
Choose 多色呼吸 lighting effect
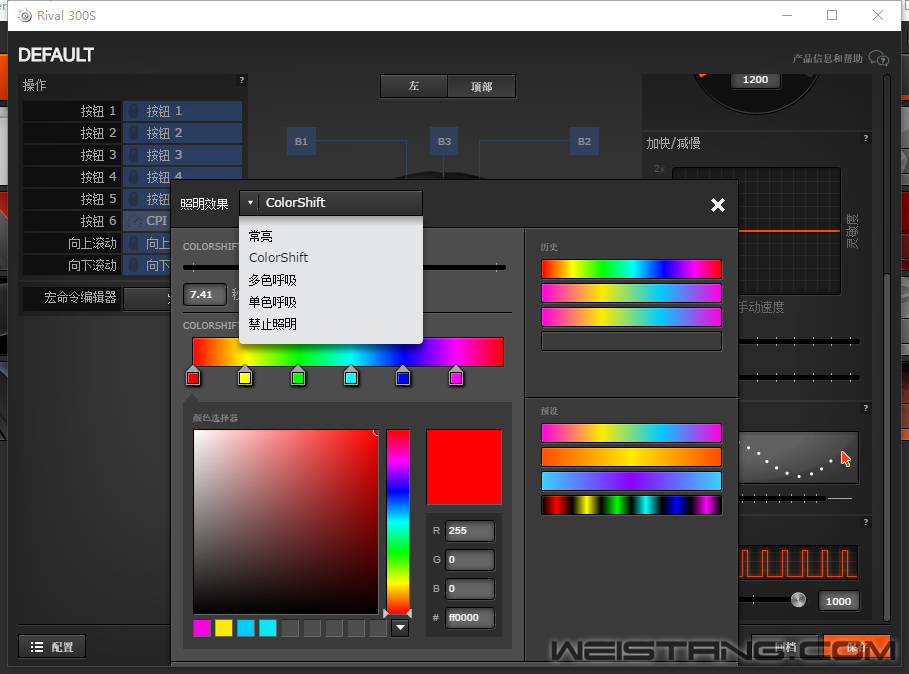tap(272, 280)
